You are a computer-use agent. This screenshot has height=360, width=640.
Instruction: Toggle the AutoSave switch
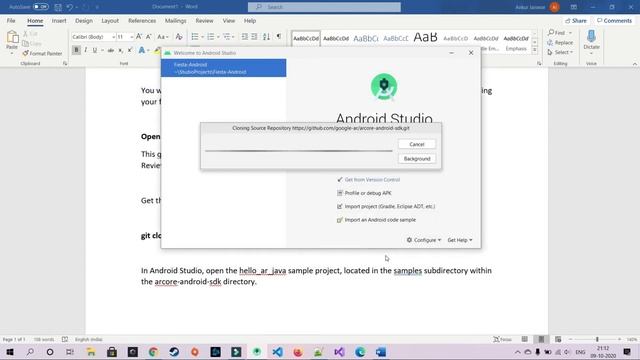(40, 7)
